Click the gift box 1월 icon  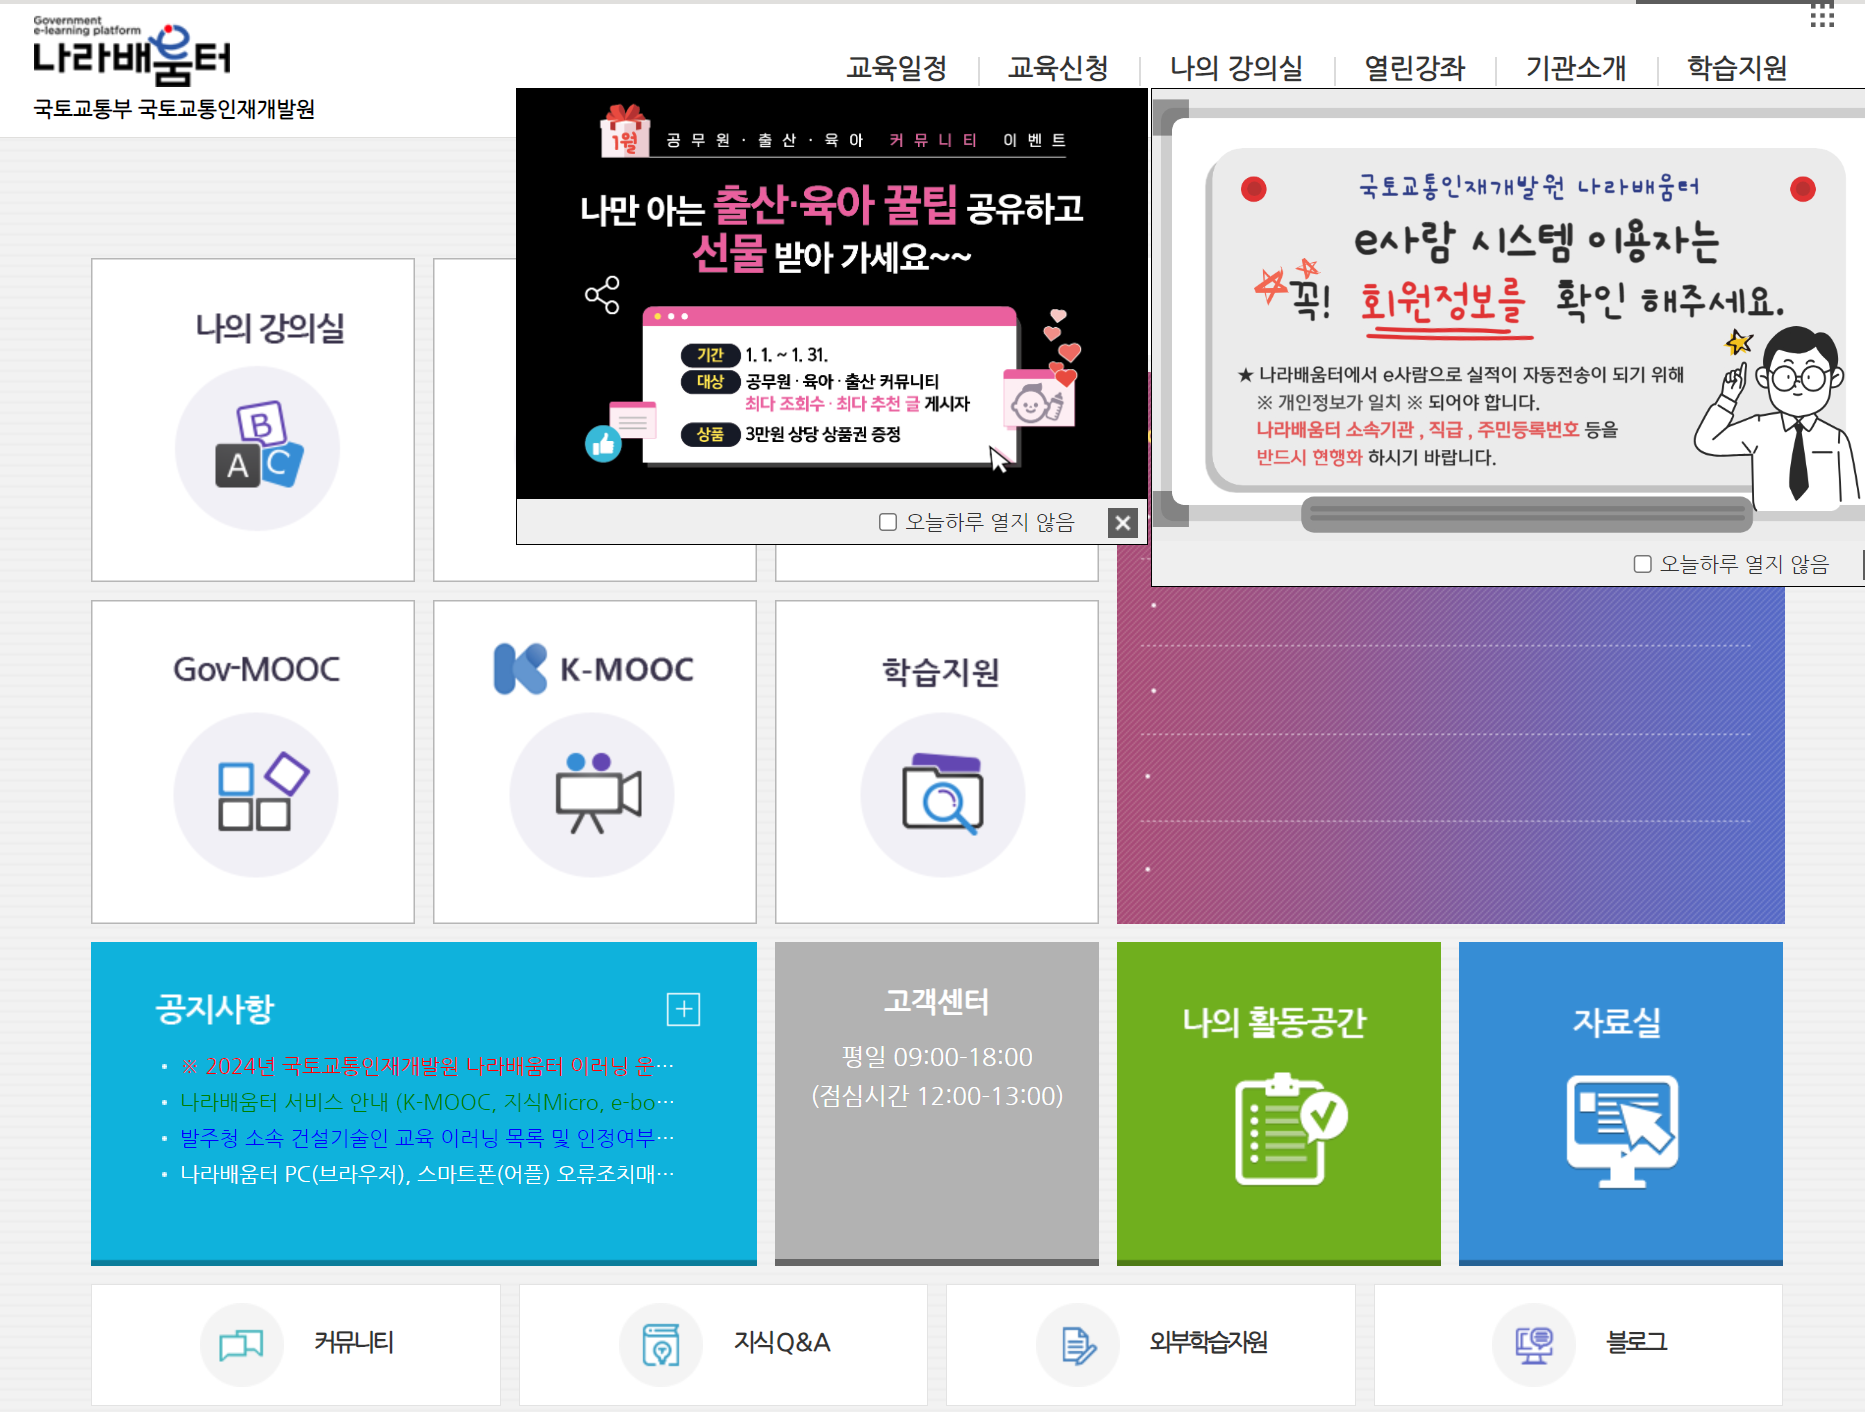pyautogui.click(x=625, y=131)
